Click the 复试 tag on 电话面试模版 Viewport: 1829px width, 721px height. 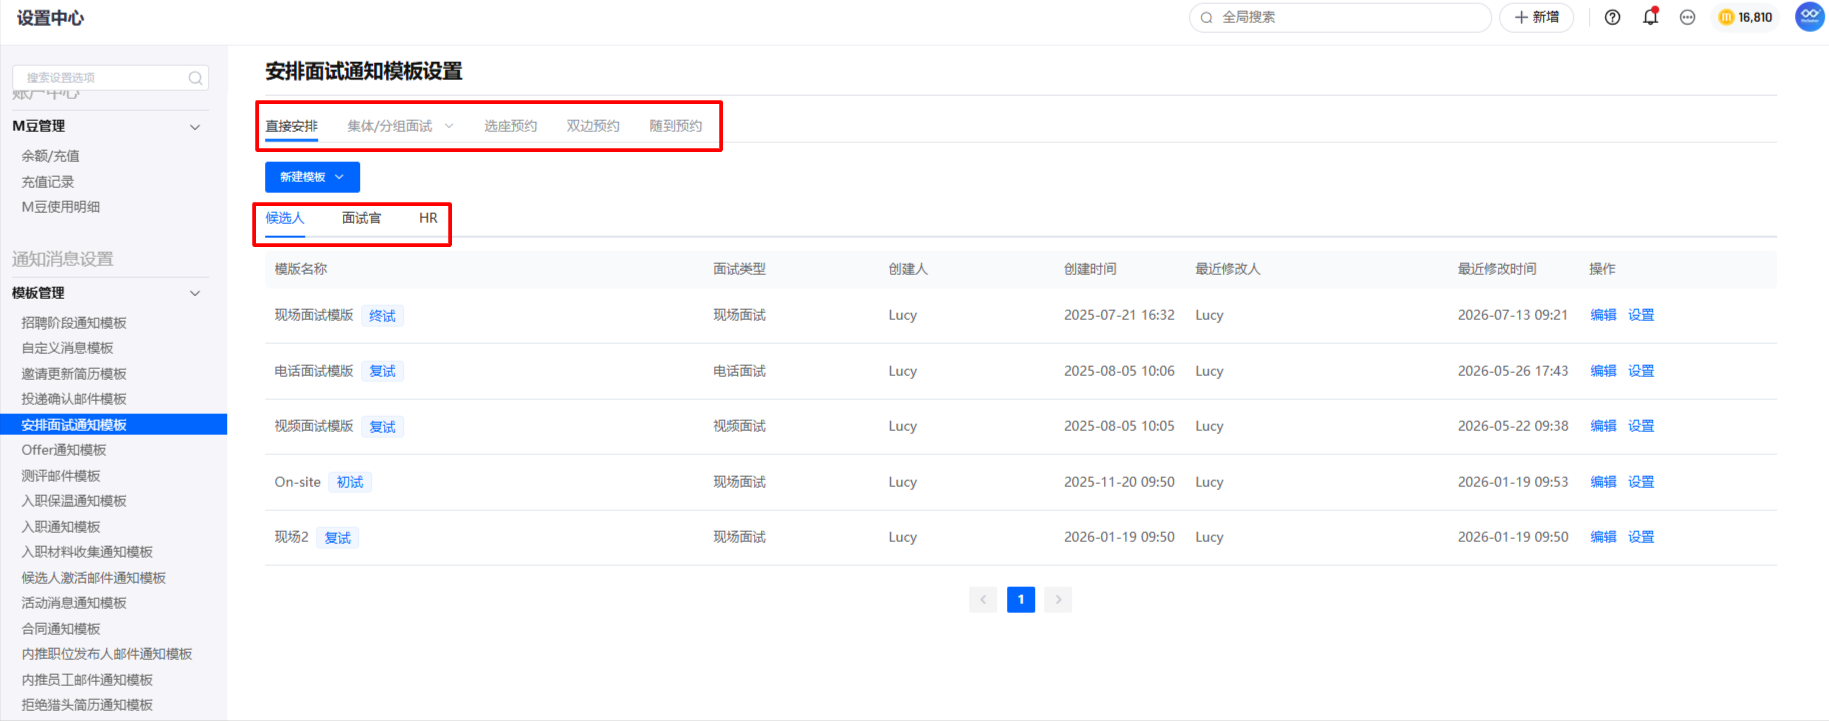click(382, 371)
